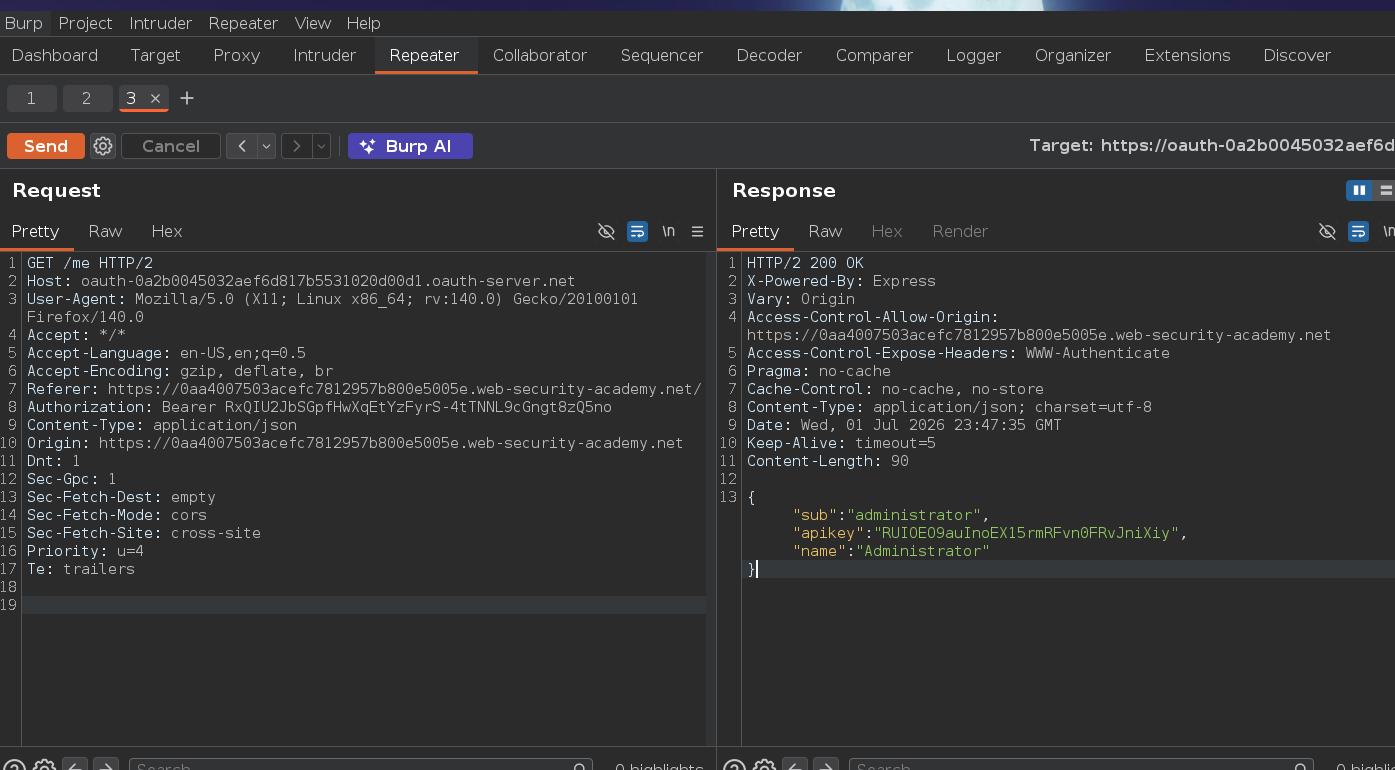Toggle hidden characters in Response pane
Viewport: 1395px width, 770px height.
[x=1327, y=231]
